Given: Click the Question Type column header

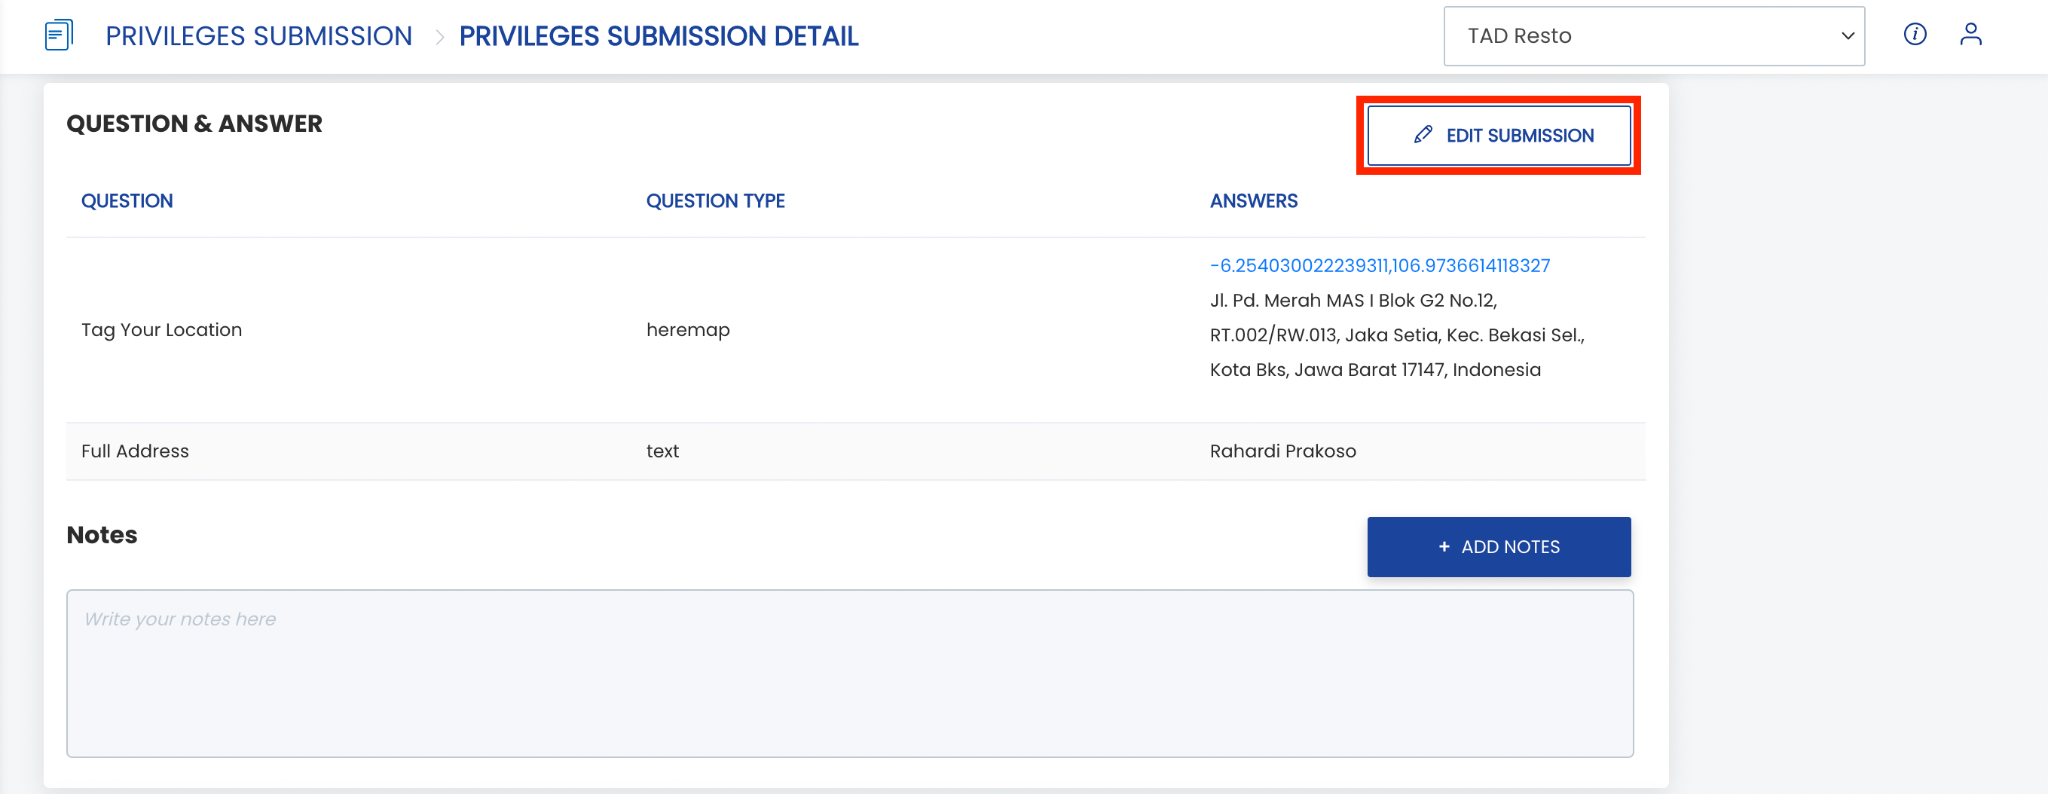Looking at the screenshot, I should click(x=715, y=201).
